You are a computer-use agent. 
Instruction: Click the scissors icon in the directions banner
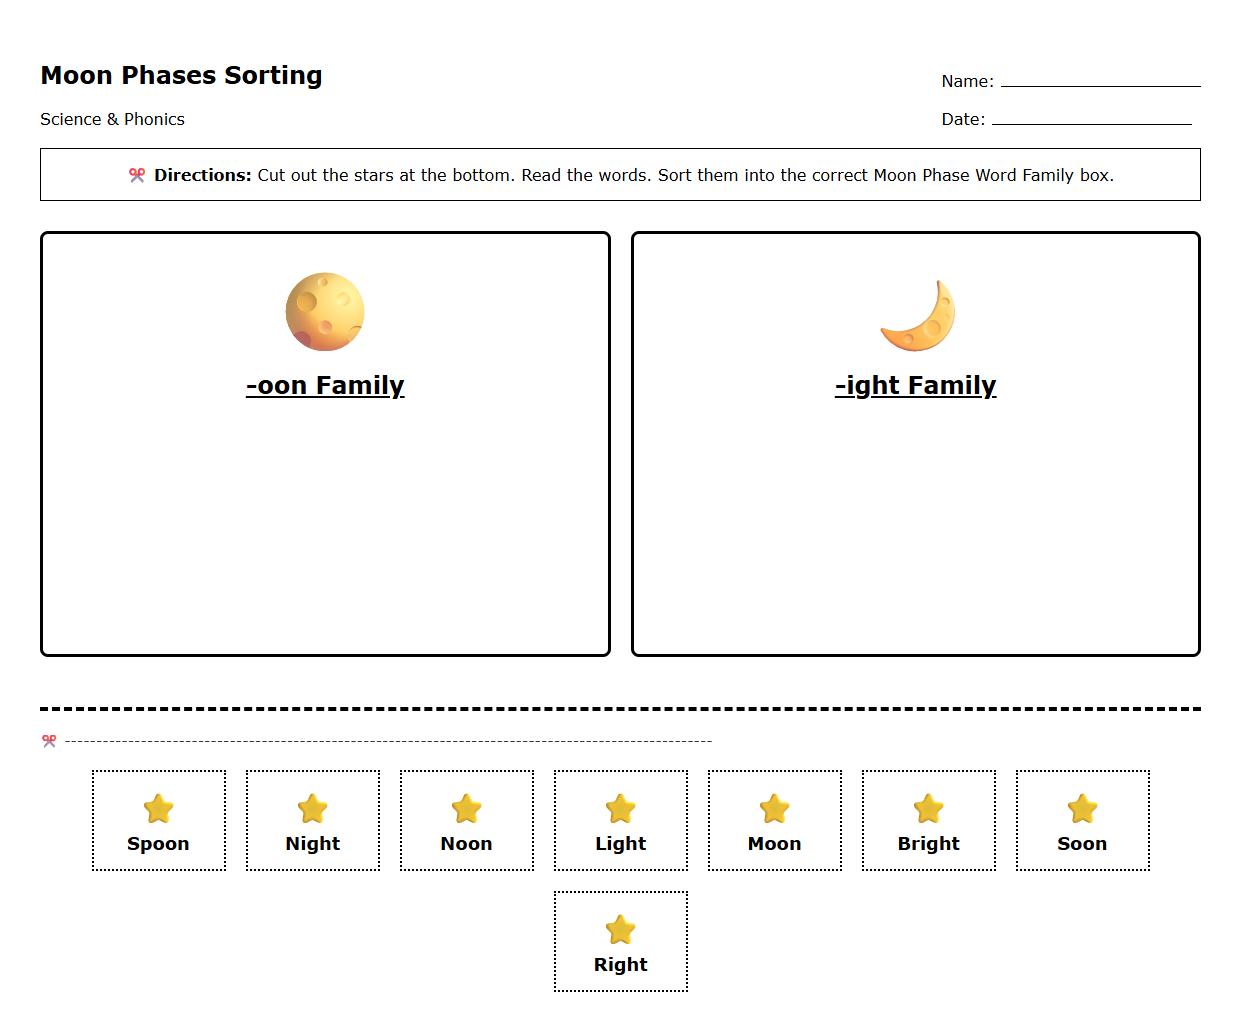click(x=137, y=174)
